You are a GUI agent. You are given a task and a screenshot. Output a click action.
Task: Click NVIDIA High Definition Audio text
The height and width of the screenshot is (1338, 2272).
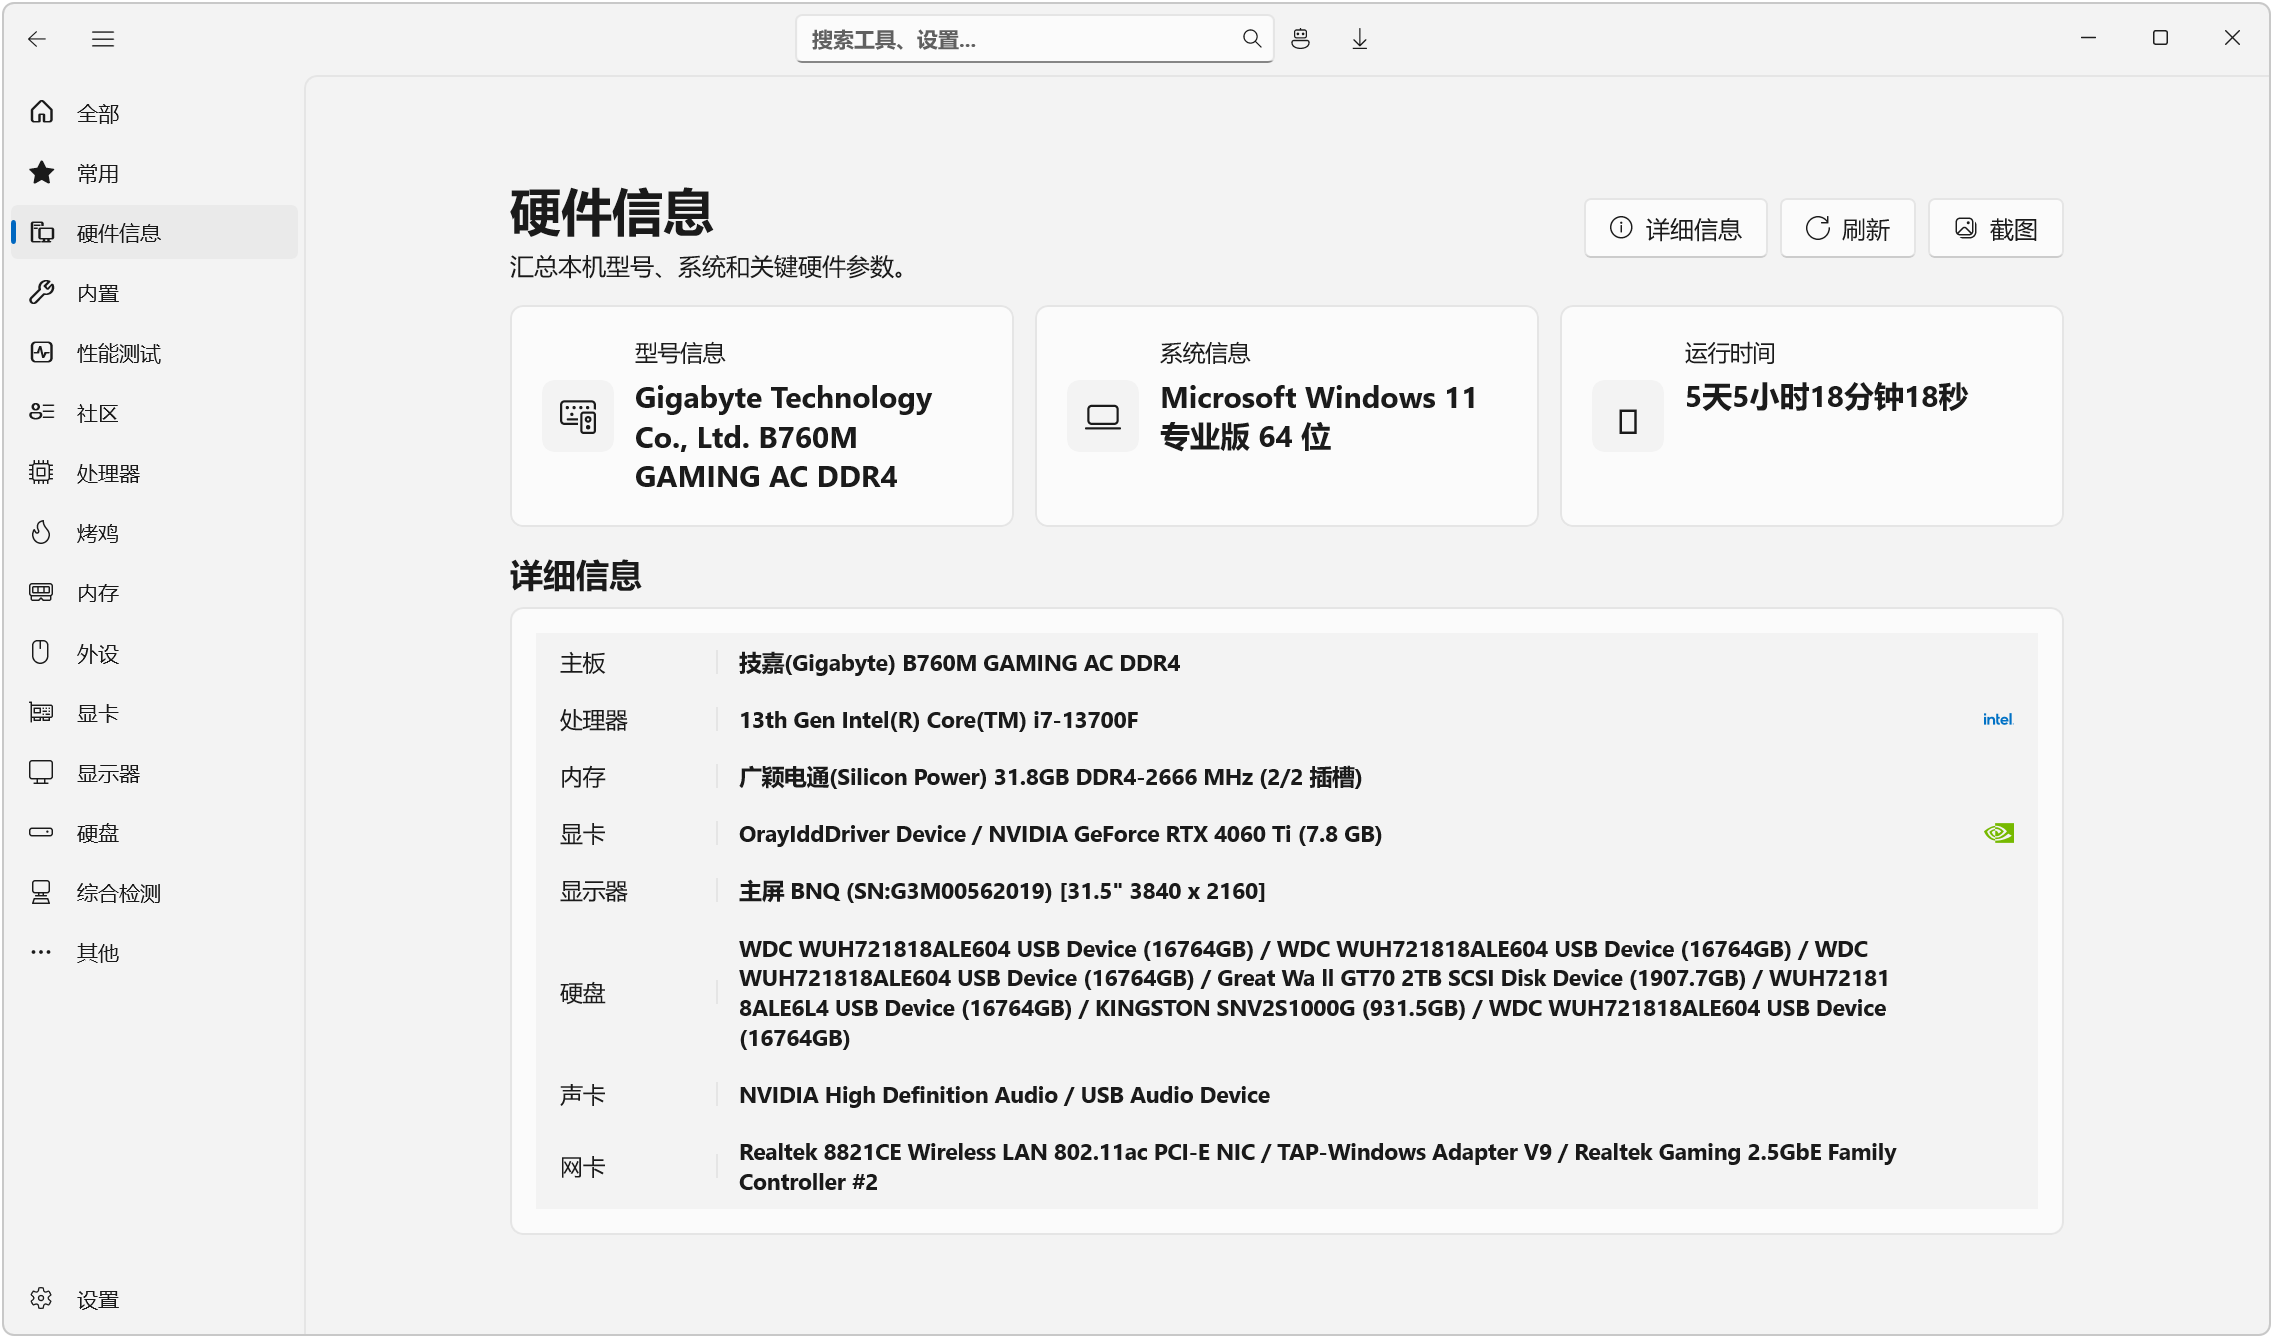pos(1004,1095)
